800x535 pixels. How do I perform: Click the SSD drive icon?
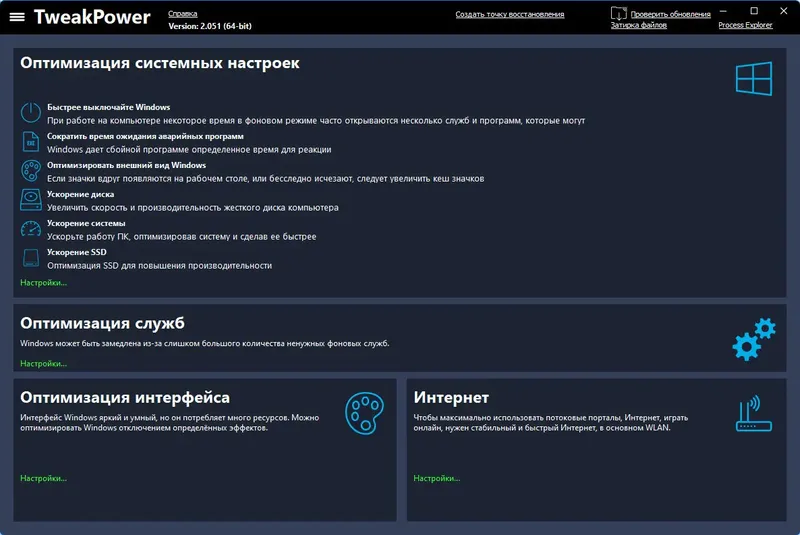[31, 258]
